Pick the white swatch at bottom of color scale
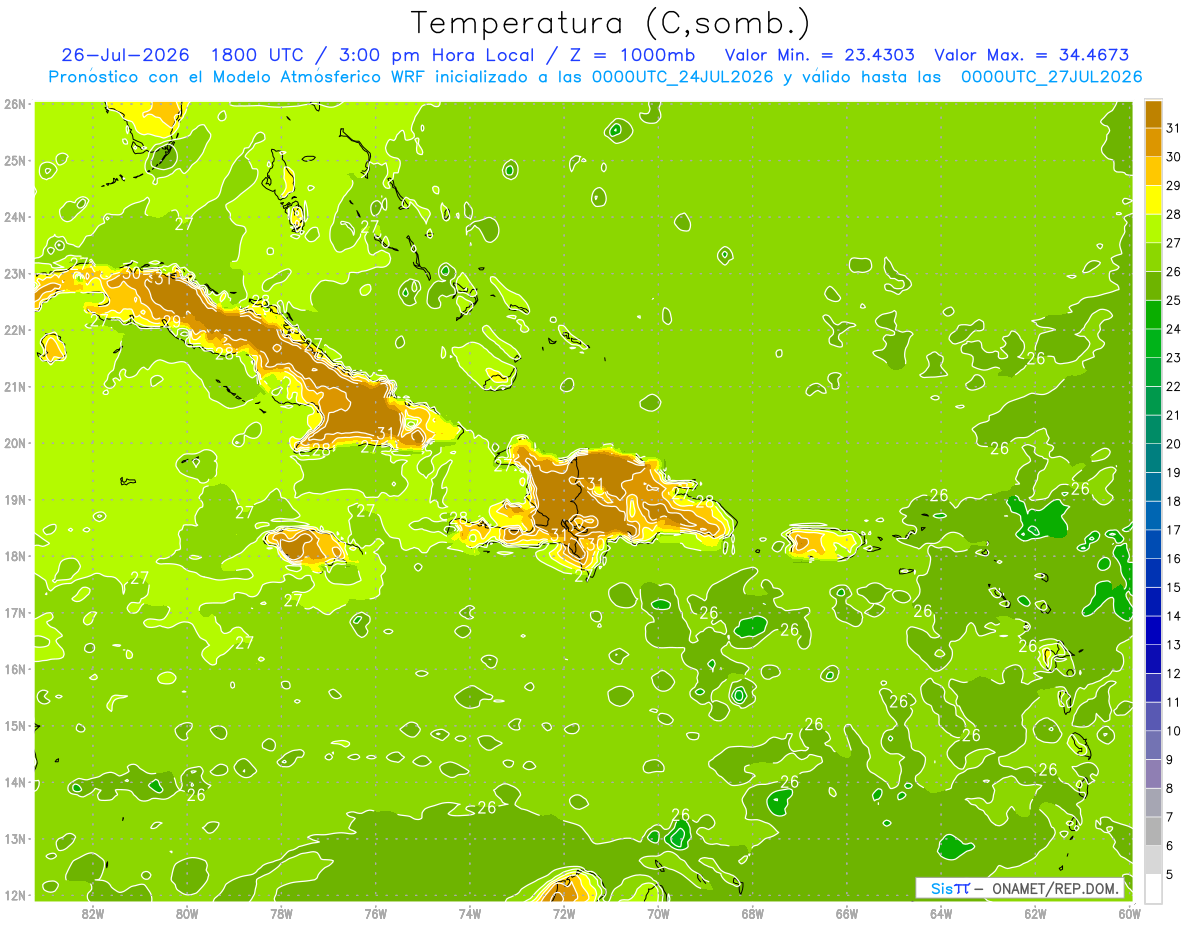Screen dimensions: 1200x927 1153,888
